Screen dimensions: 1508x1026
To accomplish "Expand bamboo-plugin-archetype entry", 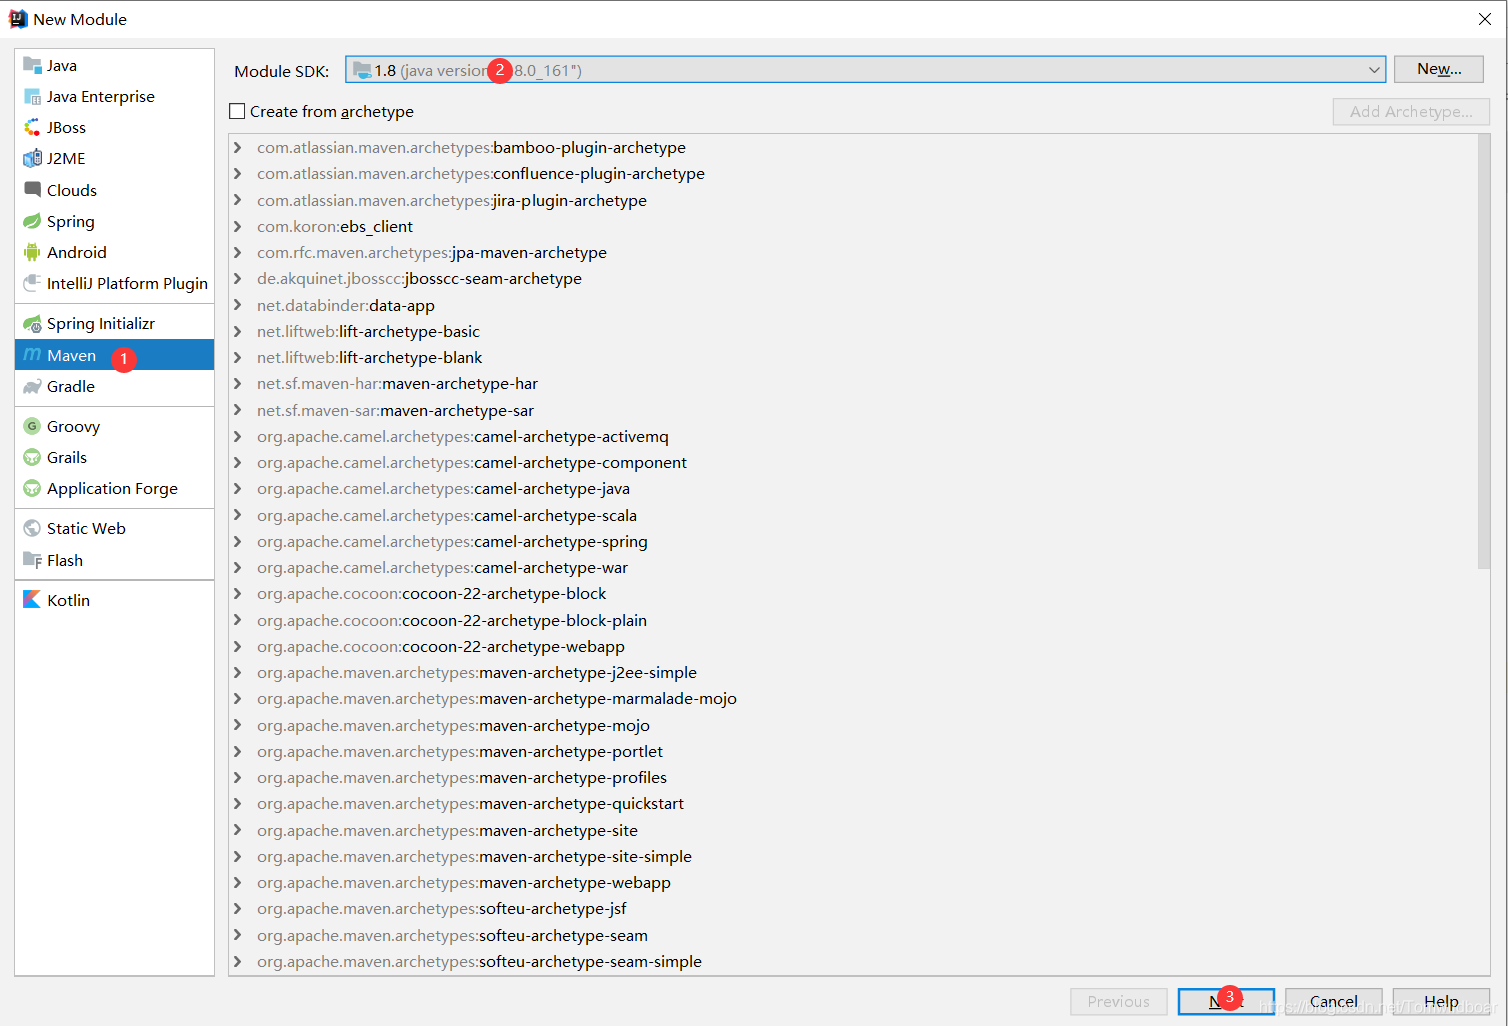I will tap(238, 147).
